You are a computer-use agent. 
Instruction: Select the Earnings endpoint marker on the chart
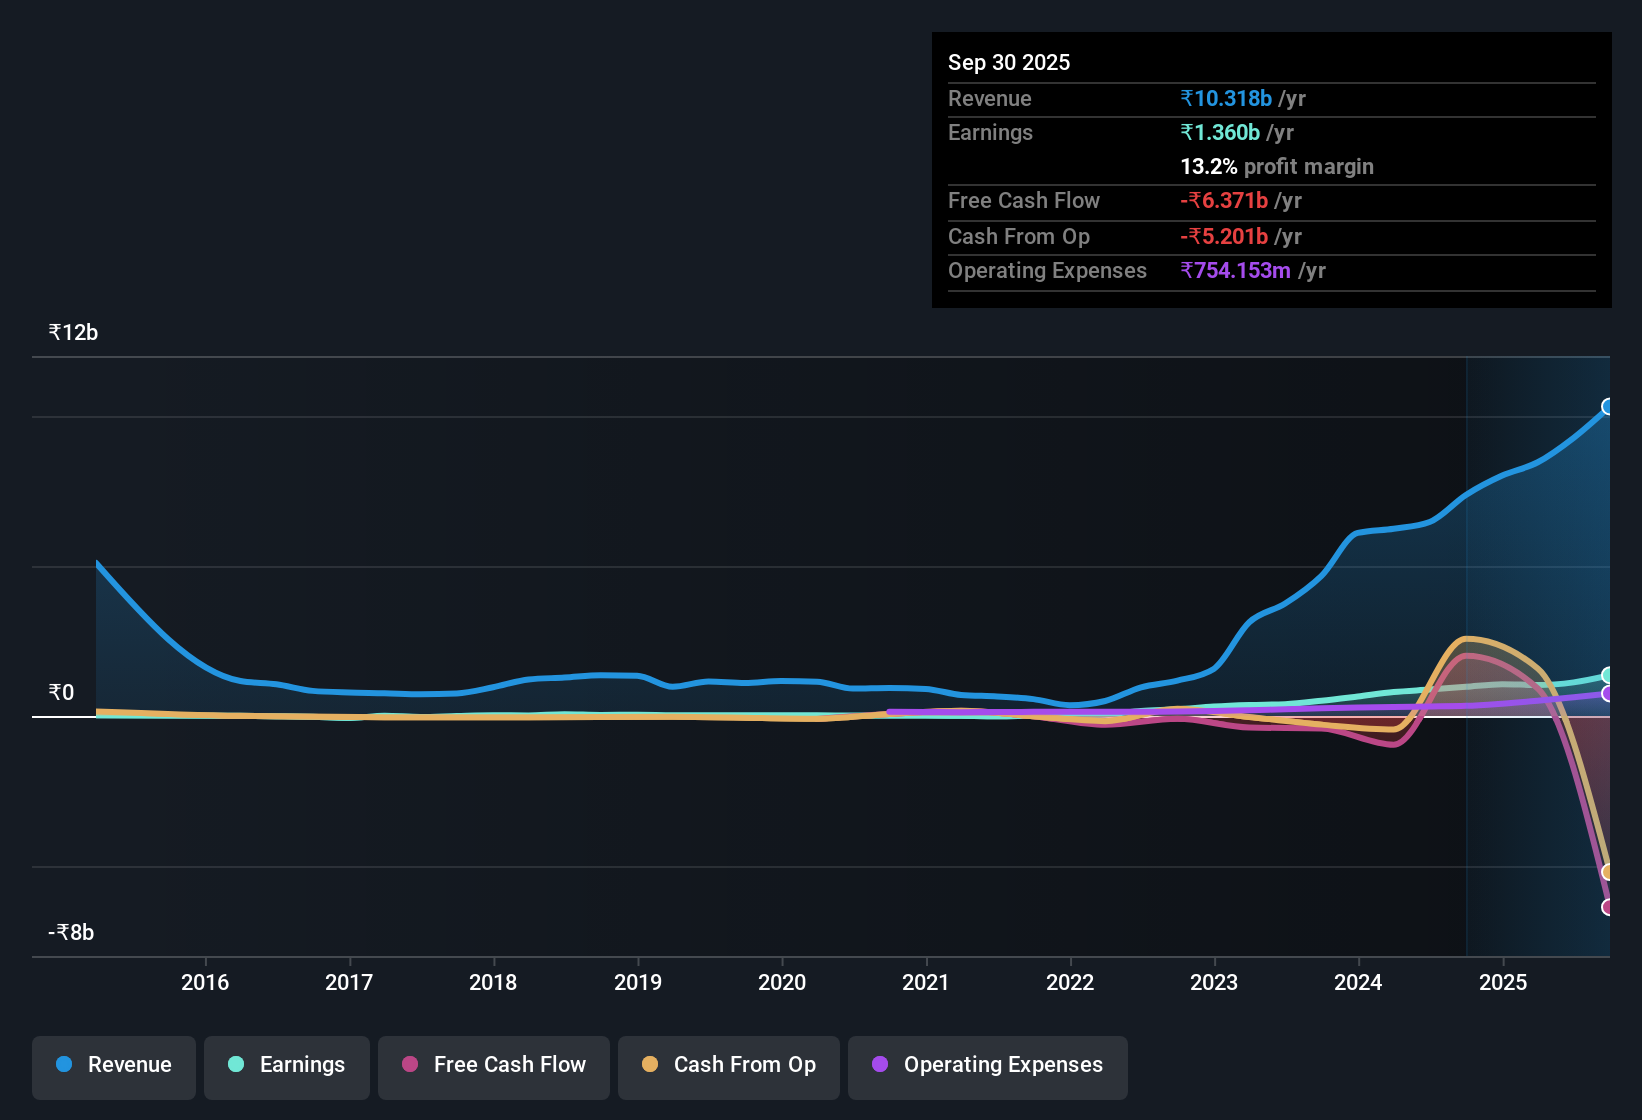coord(1607,675)
